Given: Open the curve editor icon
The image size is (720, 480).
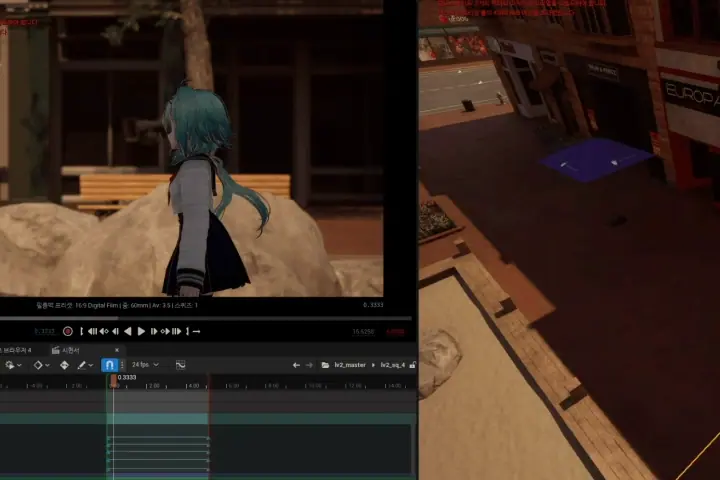Looking at the screenshot, I should tap(180, 365).
